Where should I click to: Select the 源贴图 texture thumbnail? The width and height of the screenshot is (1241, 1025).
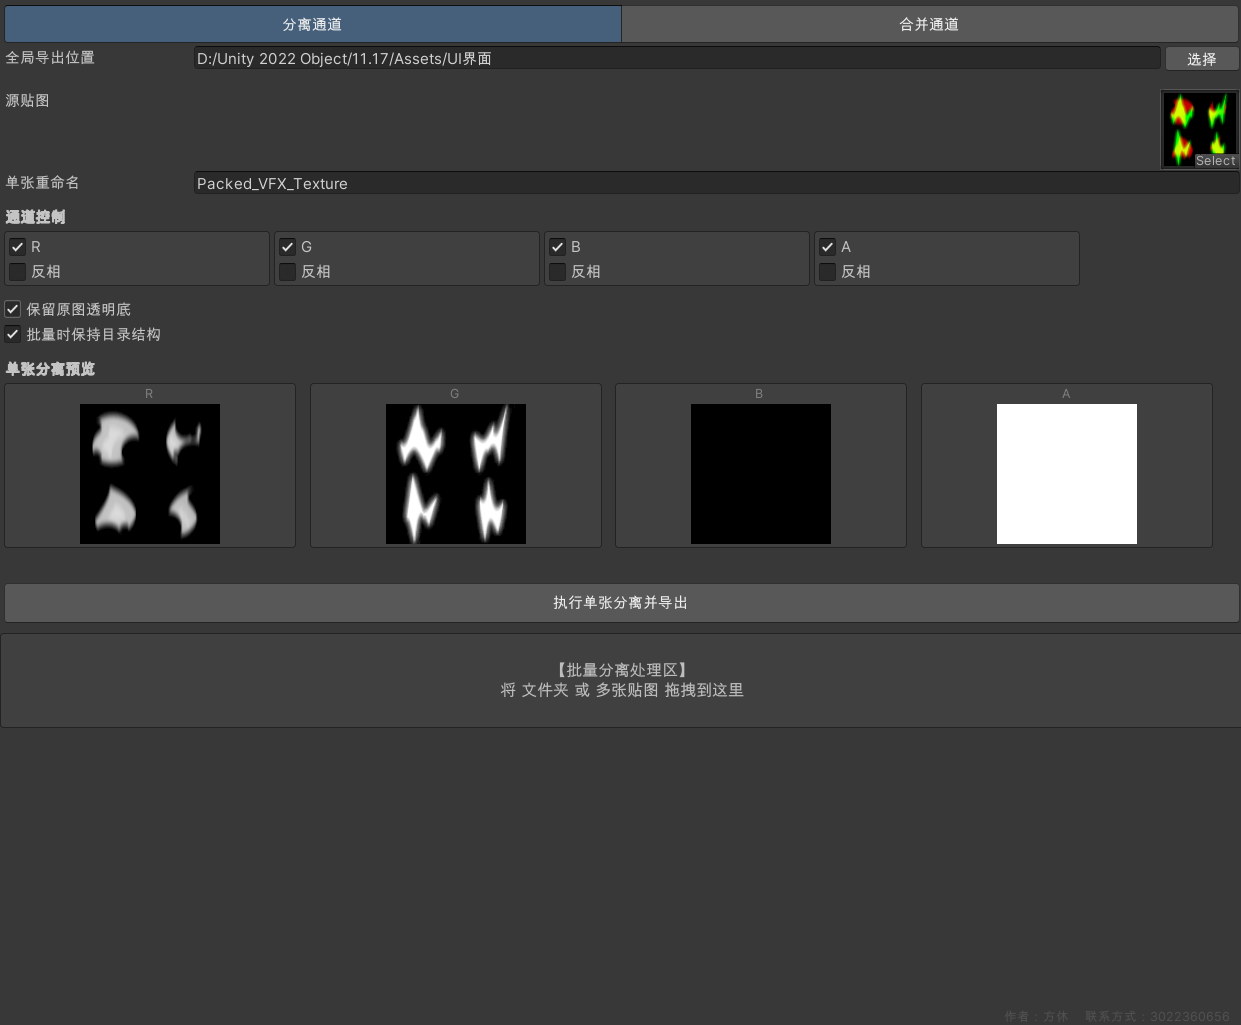[1200, 129]
